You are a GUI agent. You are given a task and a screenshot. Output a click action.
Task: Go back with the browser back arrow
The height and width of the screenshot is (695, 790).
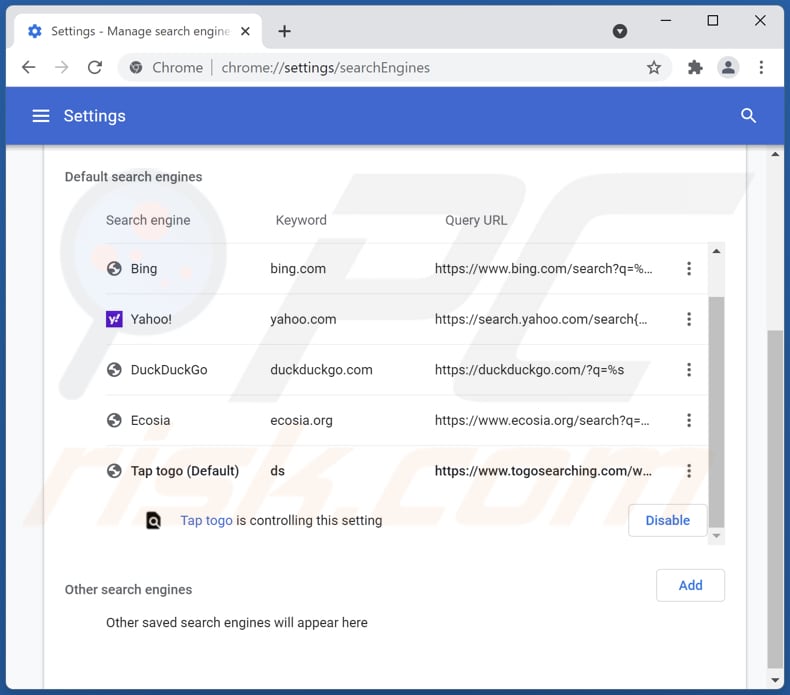pos(29,67)
